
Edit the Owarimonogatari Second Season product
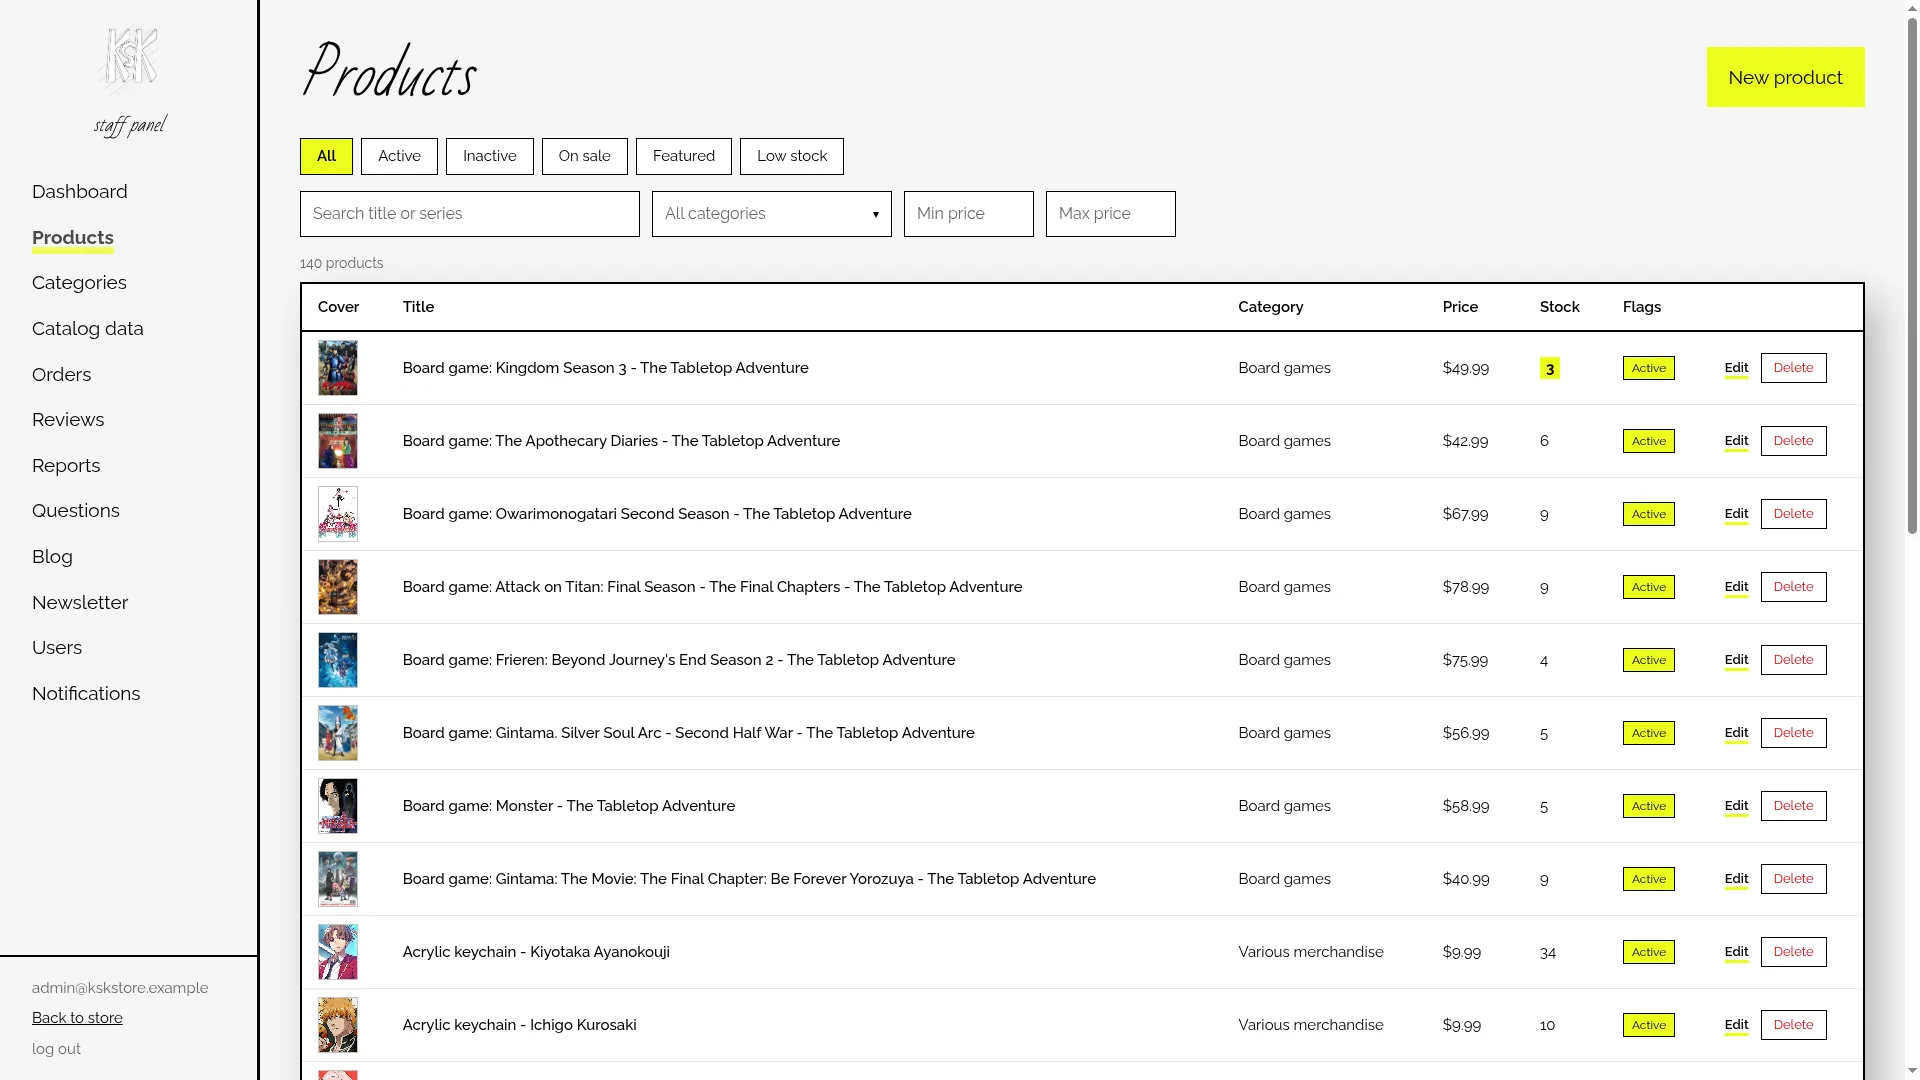[1736, 514]
